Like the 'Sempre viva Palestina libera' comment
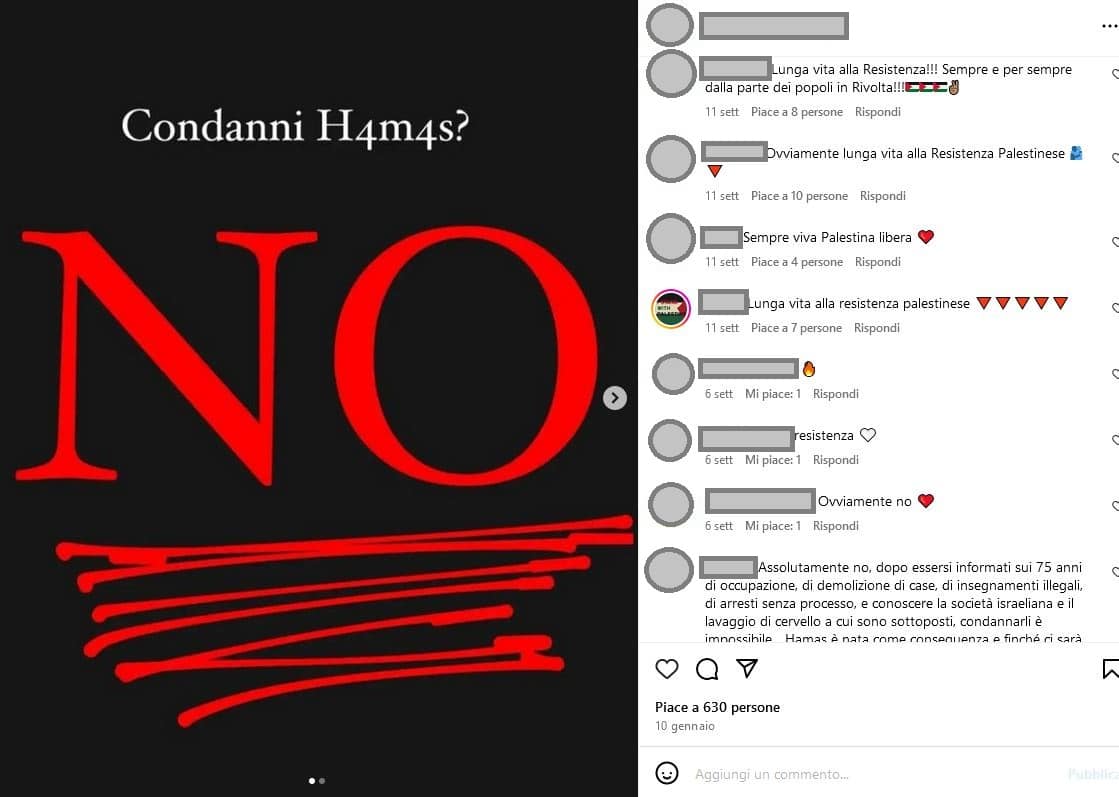Image resolution: width=1119 pixels, height=797 pixels. click(x=1115, y=243)
